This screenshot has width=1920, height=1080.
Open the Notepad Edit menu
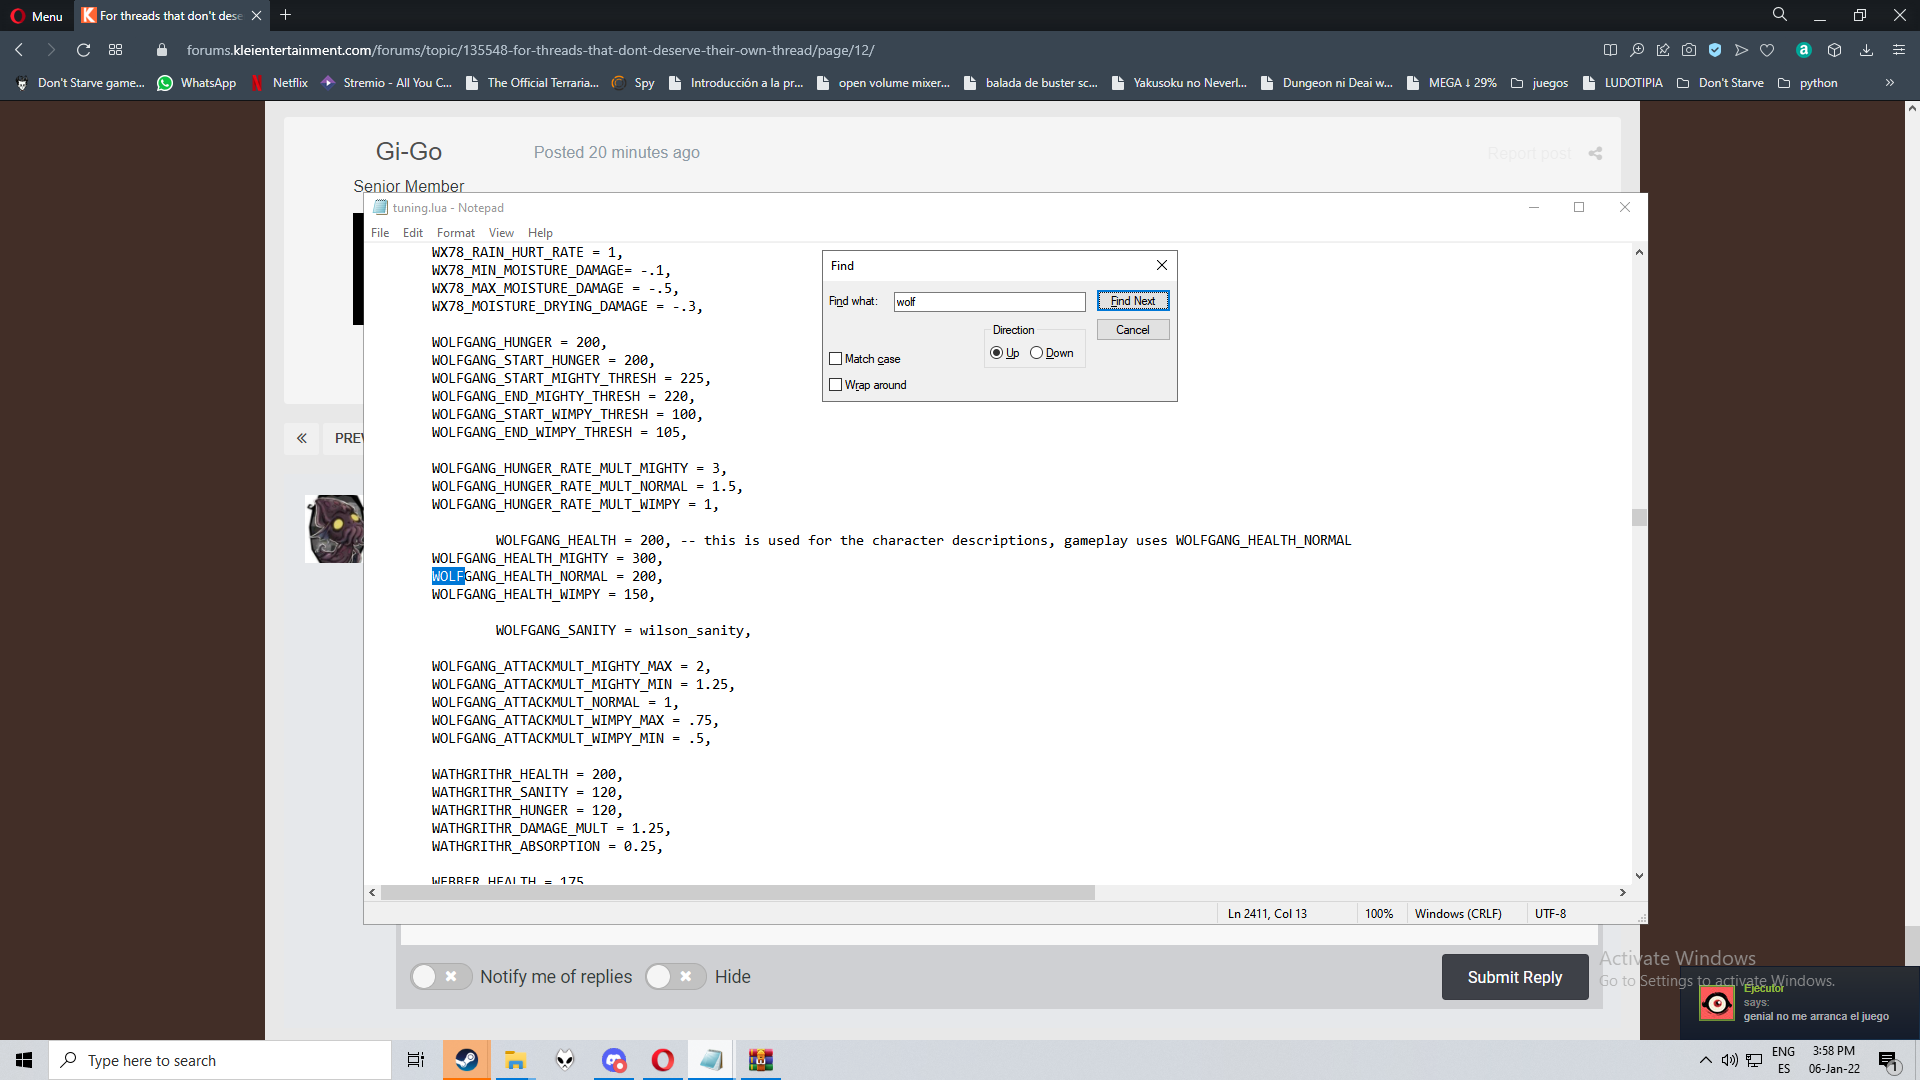(412, 233)
